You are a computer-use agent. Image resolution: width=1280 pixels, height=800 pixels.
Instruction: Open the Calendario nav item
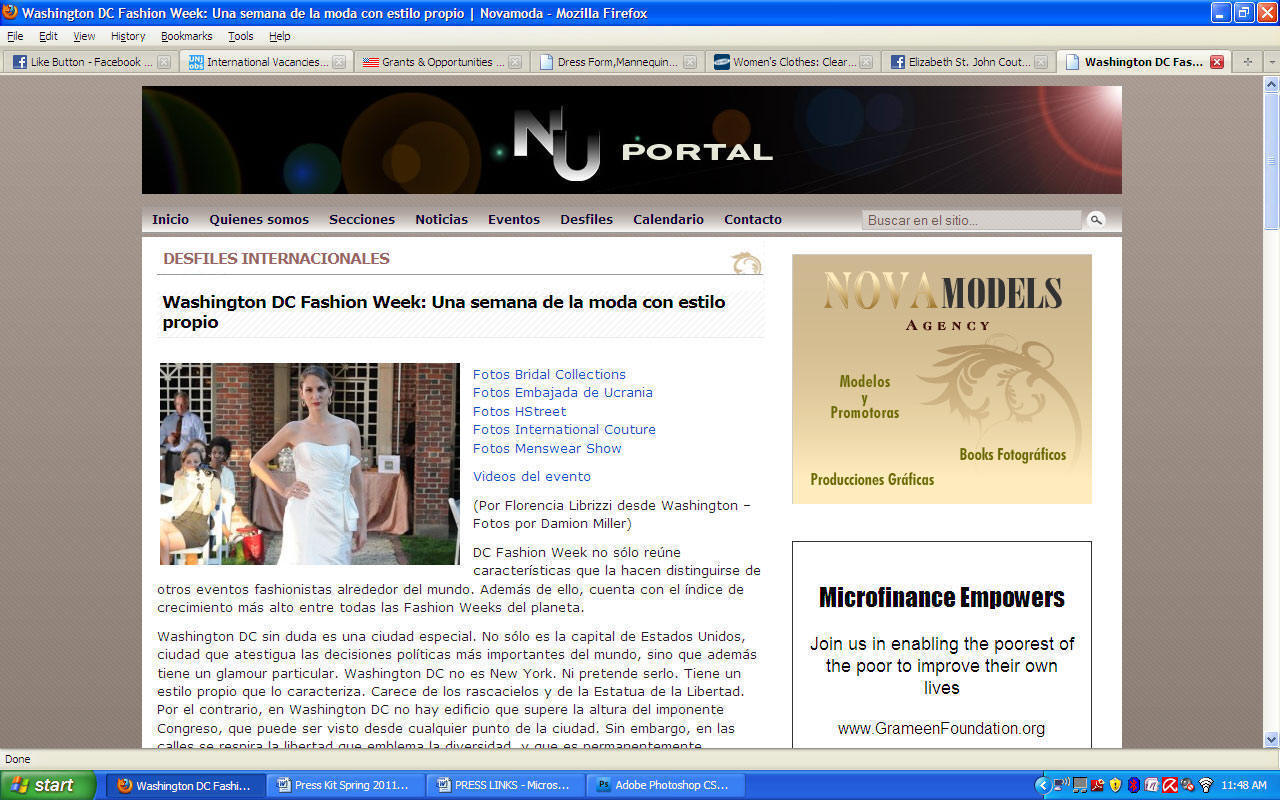pyautogui.click(x=668, y=219)
